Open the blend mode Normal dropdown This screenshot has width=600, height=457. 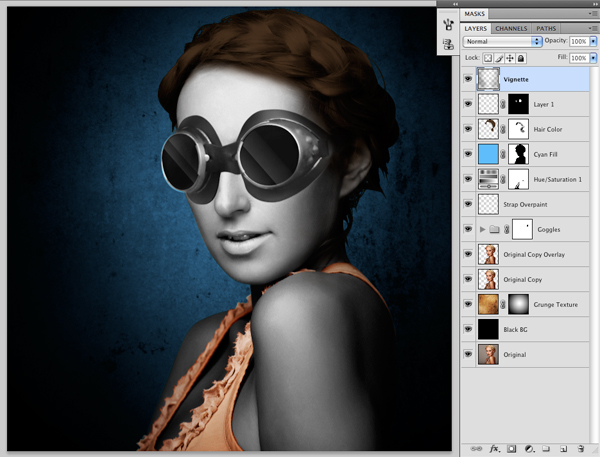pyautogui.click(x=502, y=41)
